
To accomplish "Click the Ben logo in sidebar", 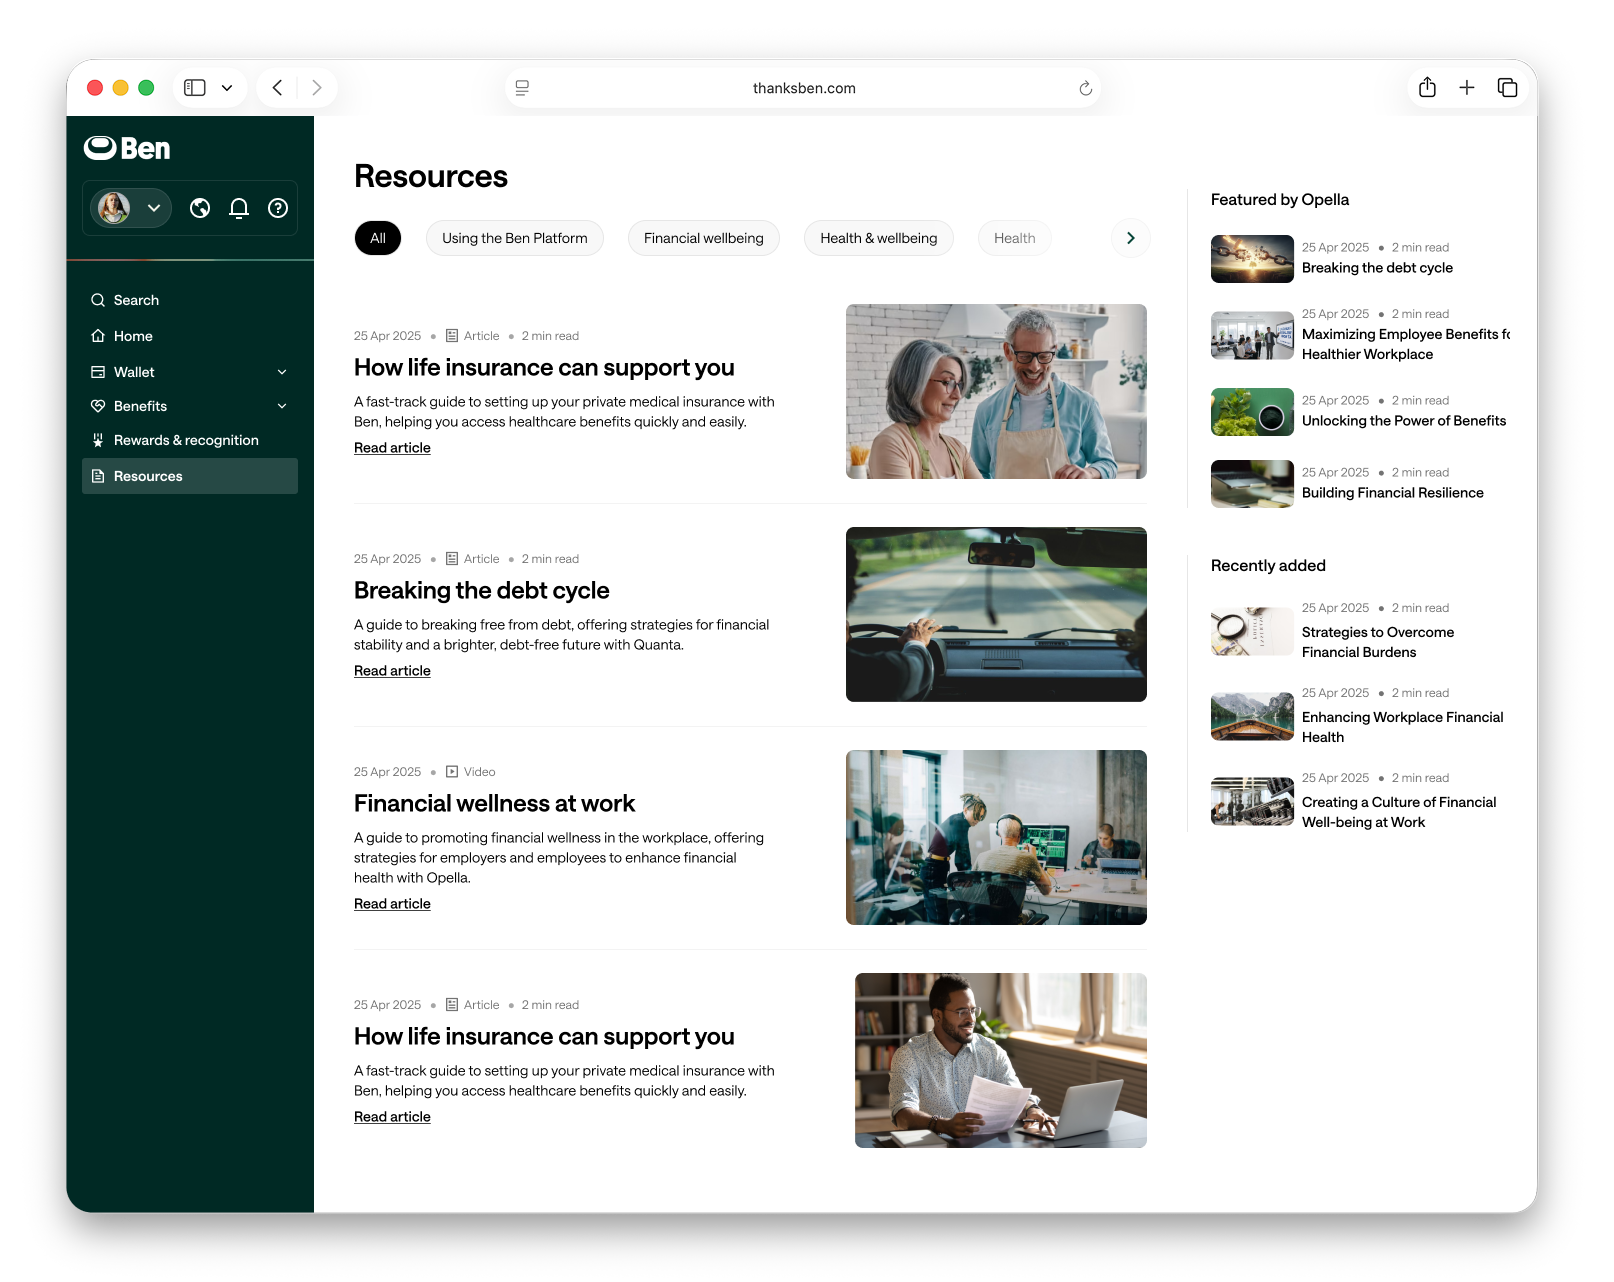I will click(x=127, y=148).
